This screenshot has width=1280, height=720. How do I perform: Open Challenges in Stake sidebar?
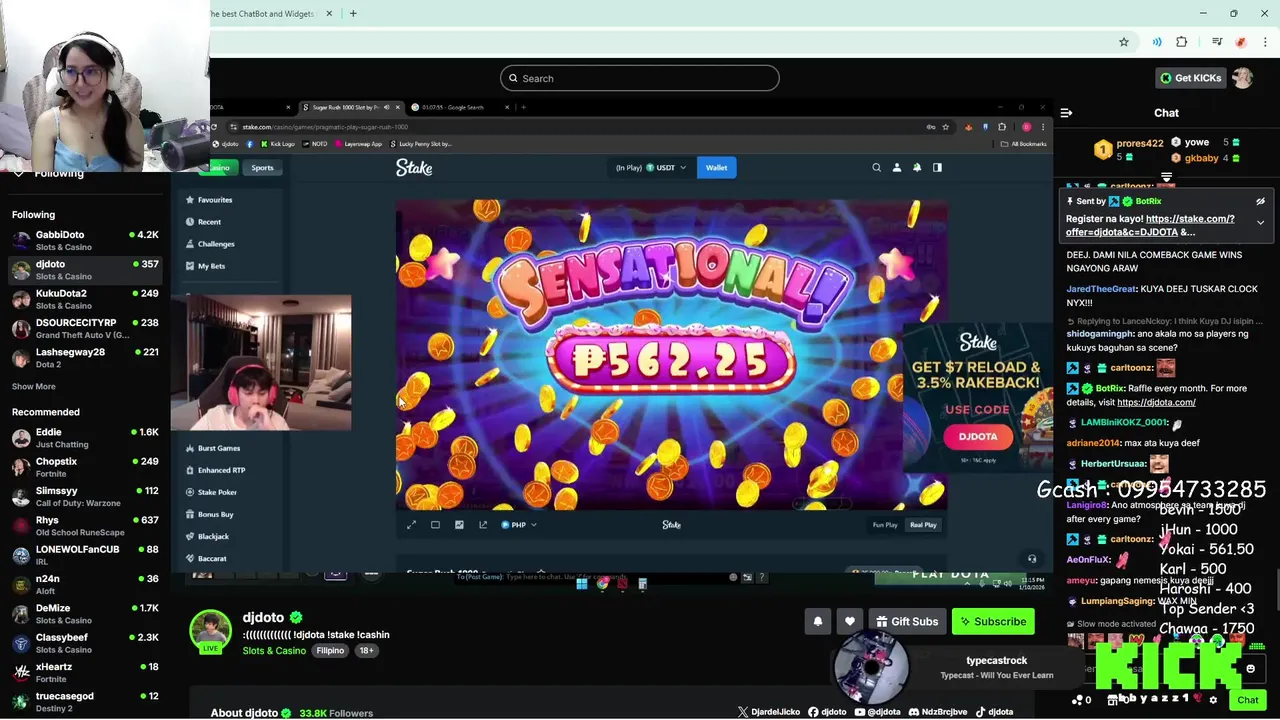pyautogui.click(x=210, y=244)
